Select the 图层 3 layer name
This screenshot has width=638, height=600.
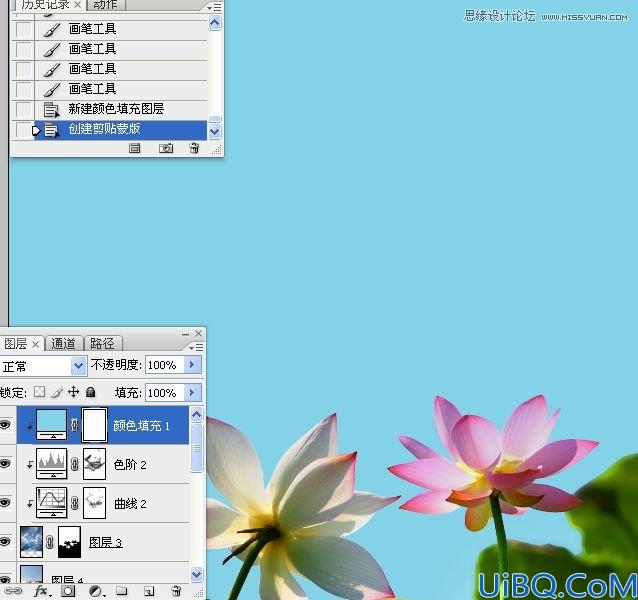coord(105,542)
